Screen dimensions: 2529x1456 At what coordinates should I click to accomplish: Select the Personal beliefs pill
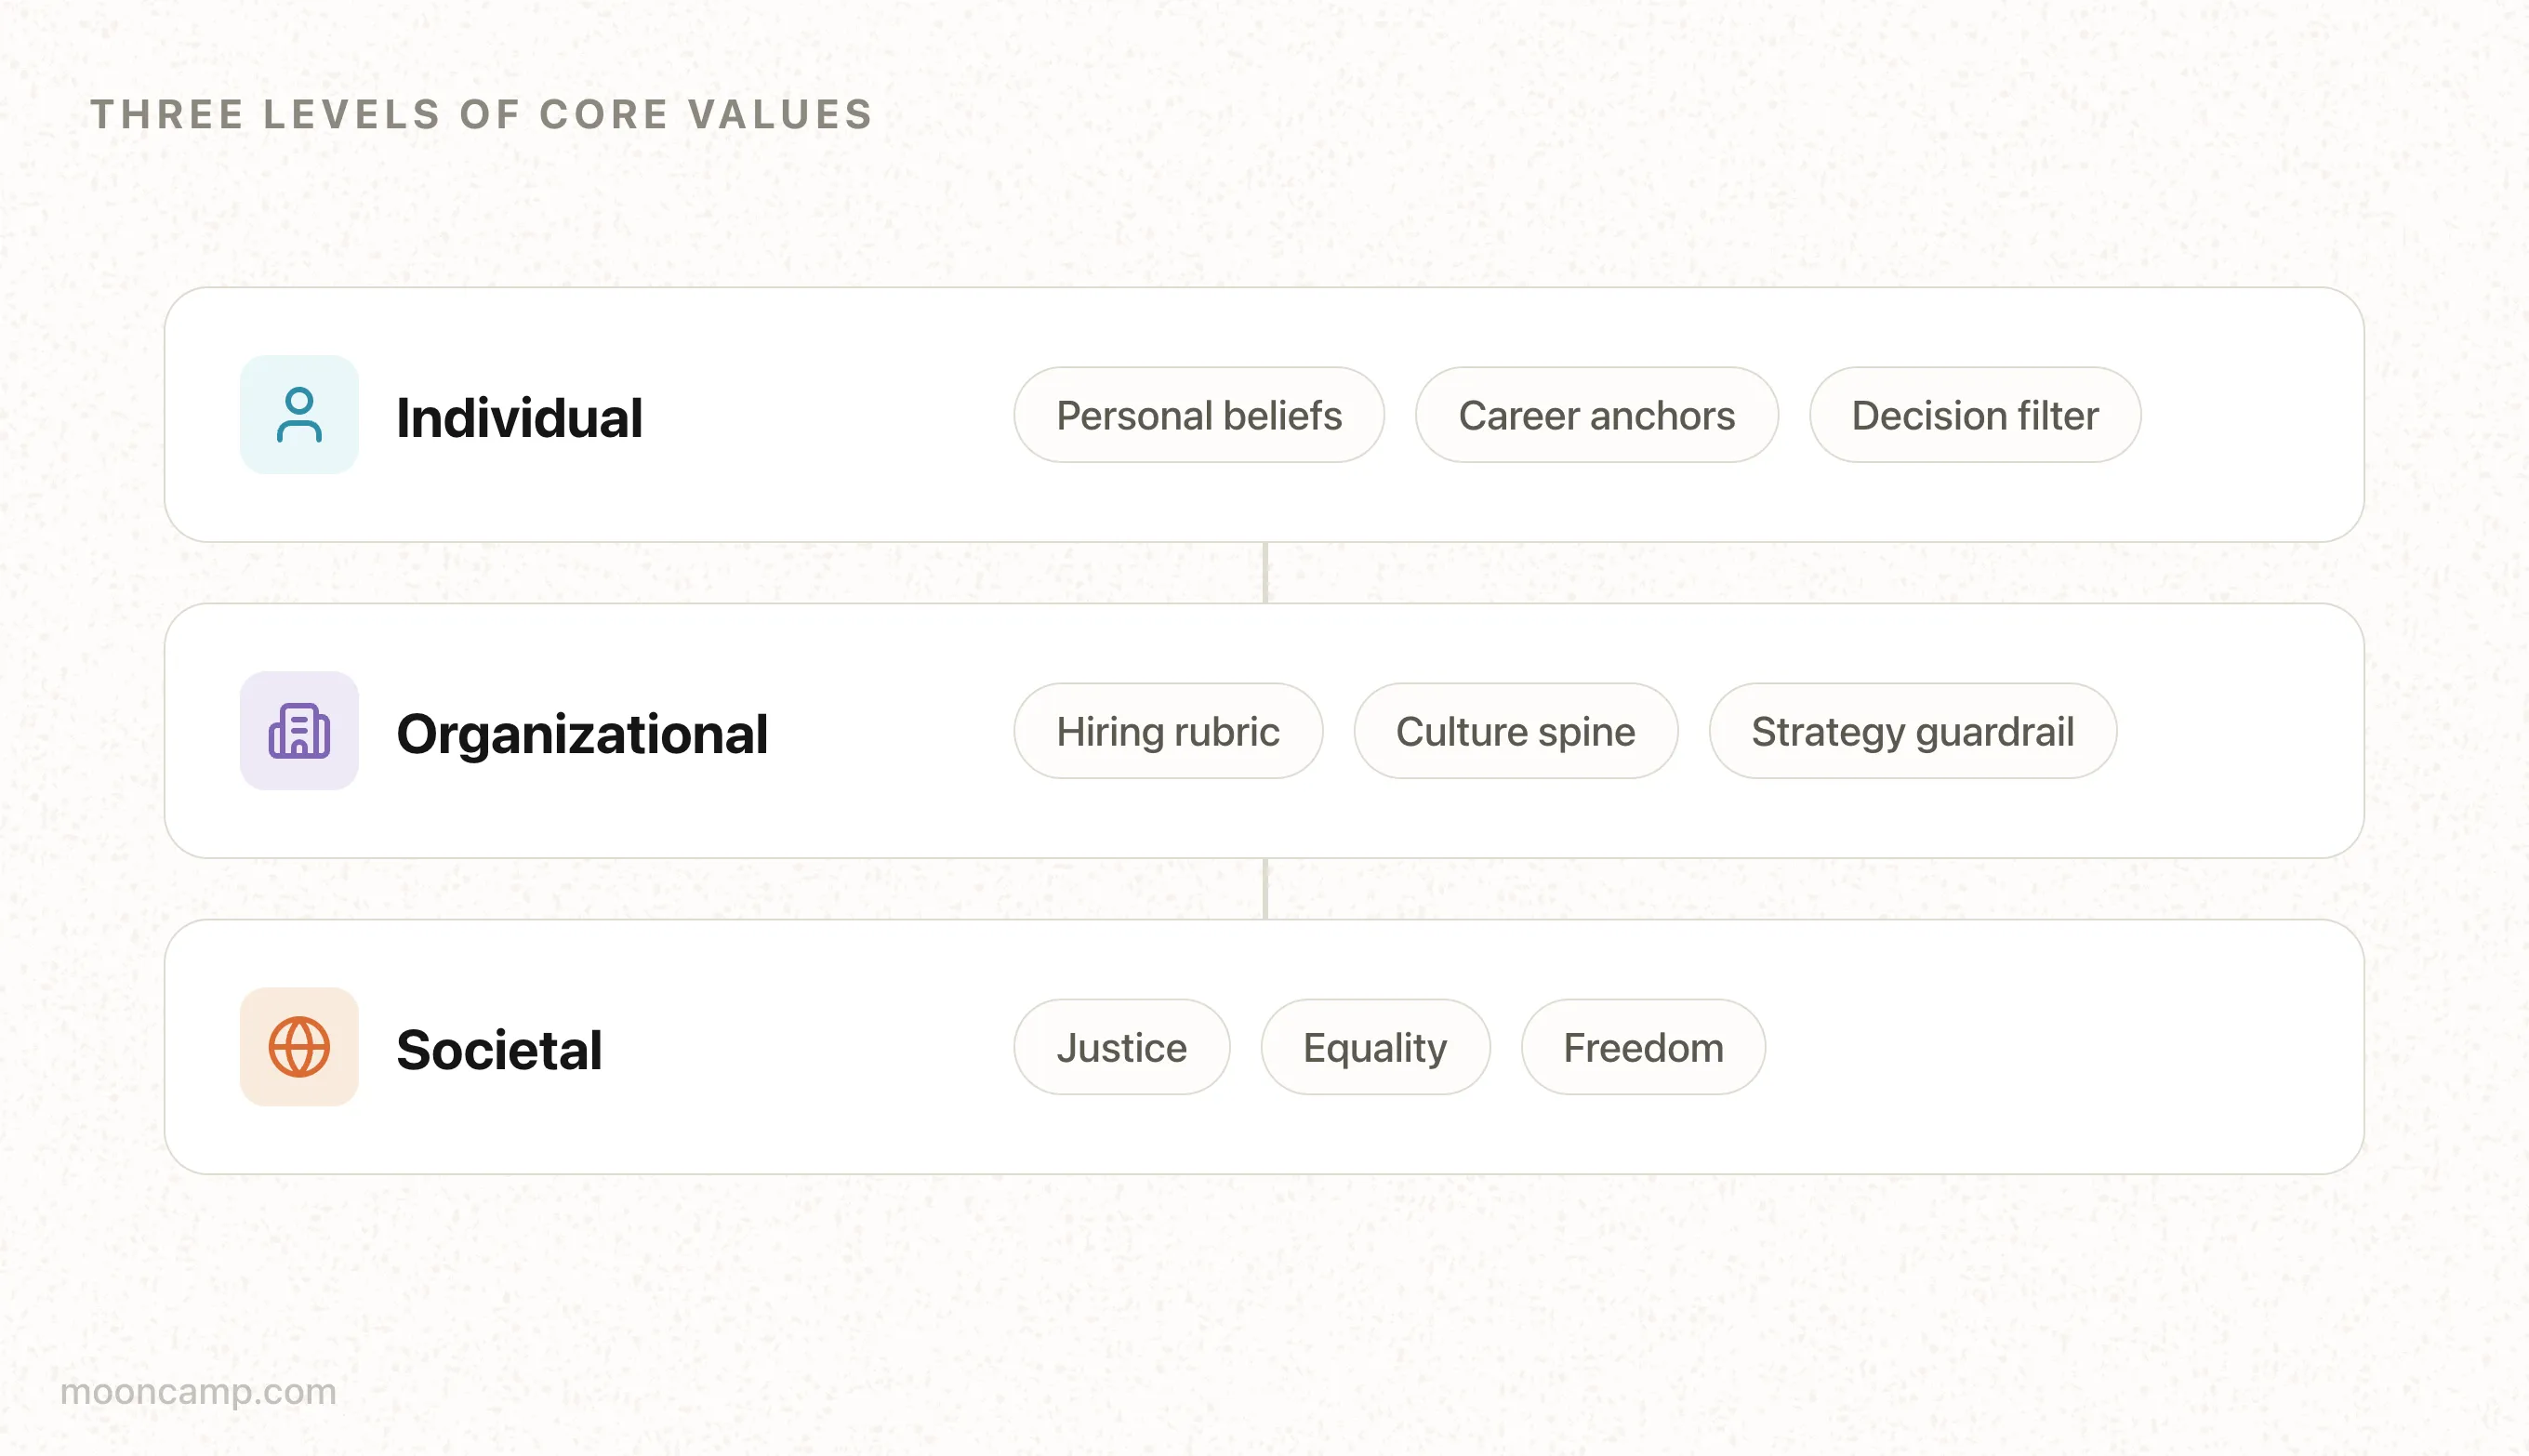tap(1199, 415)
